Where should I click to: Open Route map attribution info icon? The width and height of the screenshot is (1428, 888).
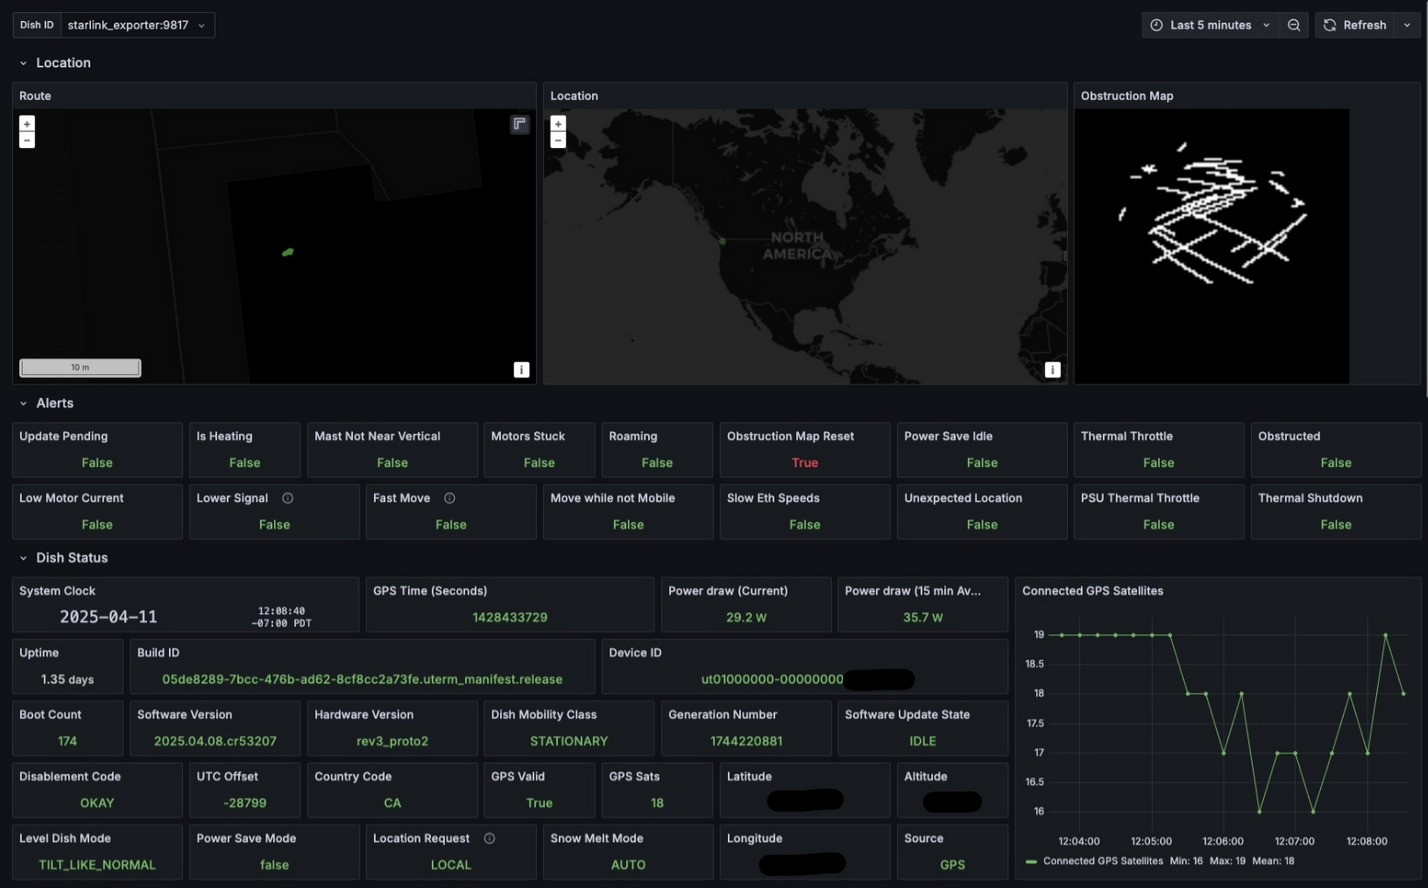click(x=521, y=370)
